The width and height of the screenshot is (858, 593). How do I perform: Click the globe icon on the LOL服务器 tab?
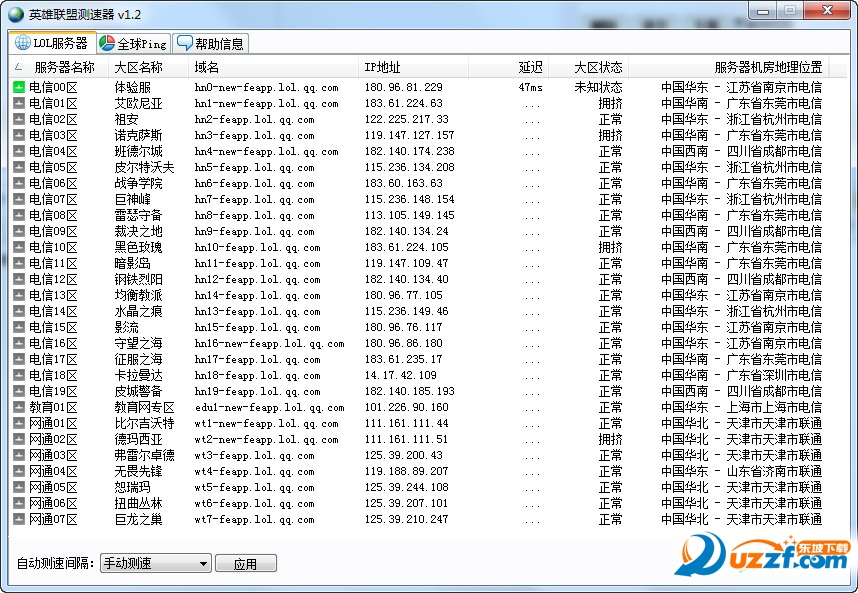point(22,42)
